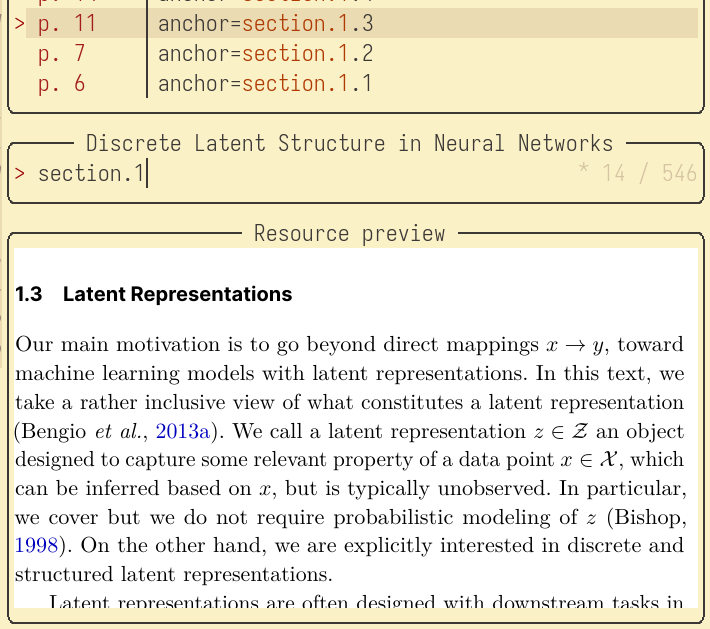Click the red prompt arrow before section.1
The width and height of the screenshot is (710, 629).
click(x=20, y=174)
